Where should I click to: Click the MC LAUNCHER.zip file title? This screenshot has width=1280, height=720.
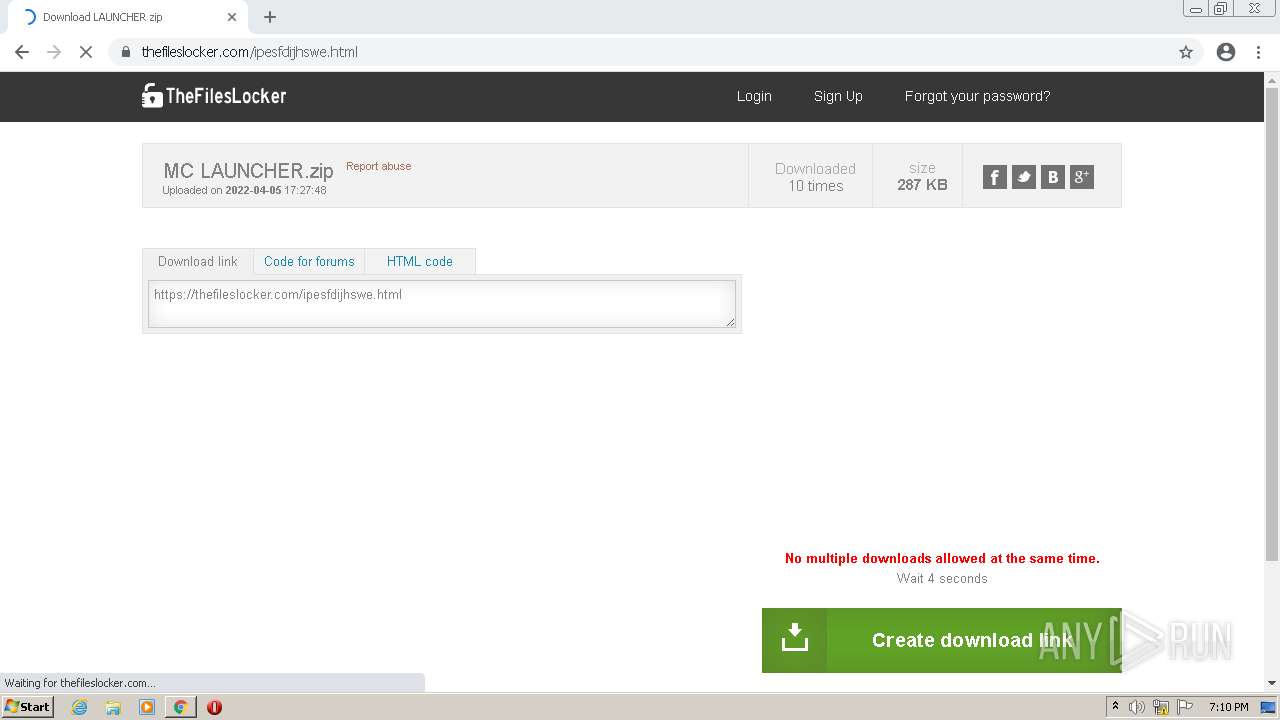tap(248, 171)
